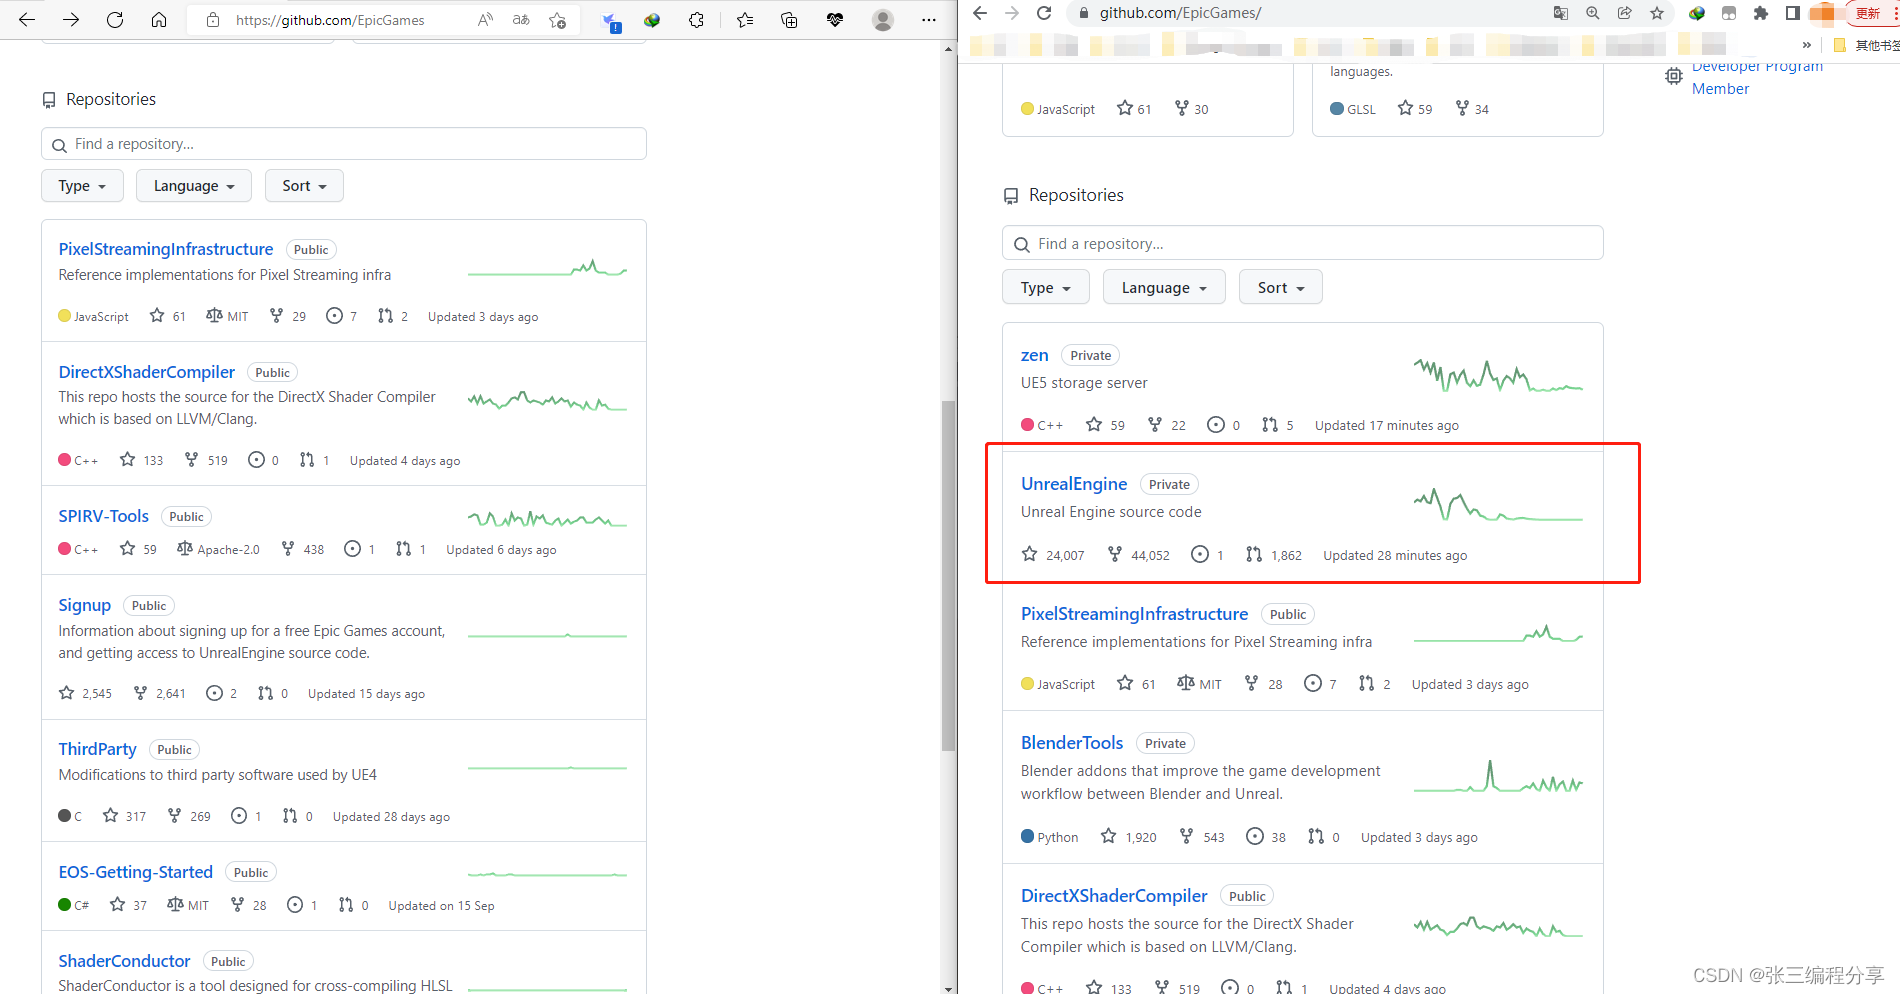The width and height of the screenshot is (1900, 994).
Task: Toggle side panel icon in right Chrome
Action: tap(1793, 13)
